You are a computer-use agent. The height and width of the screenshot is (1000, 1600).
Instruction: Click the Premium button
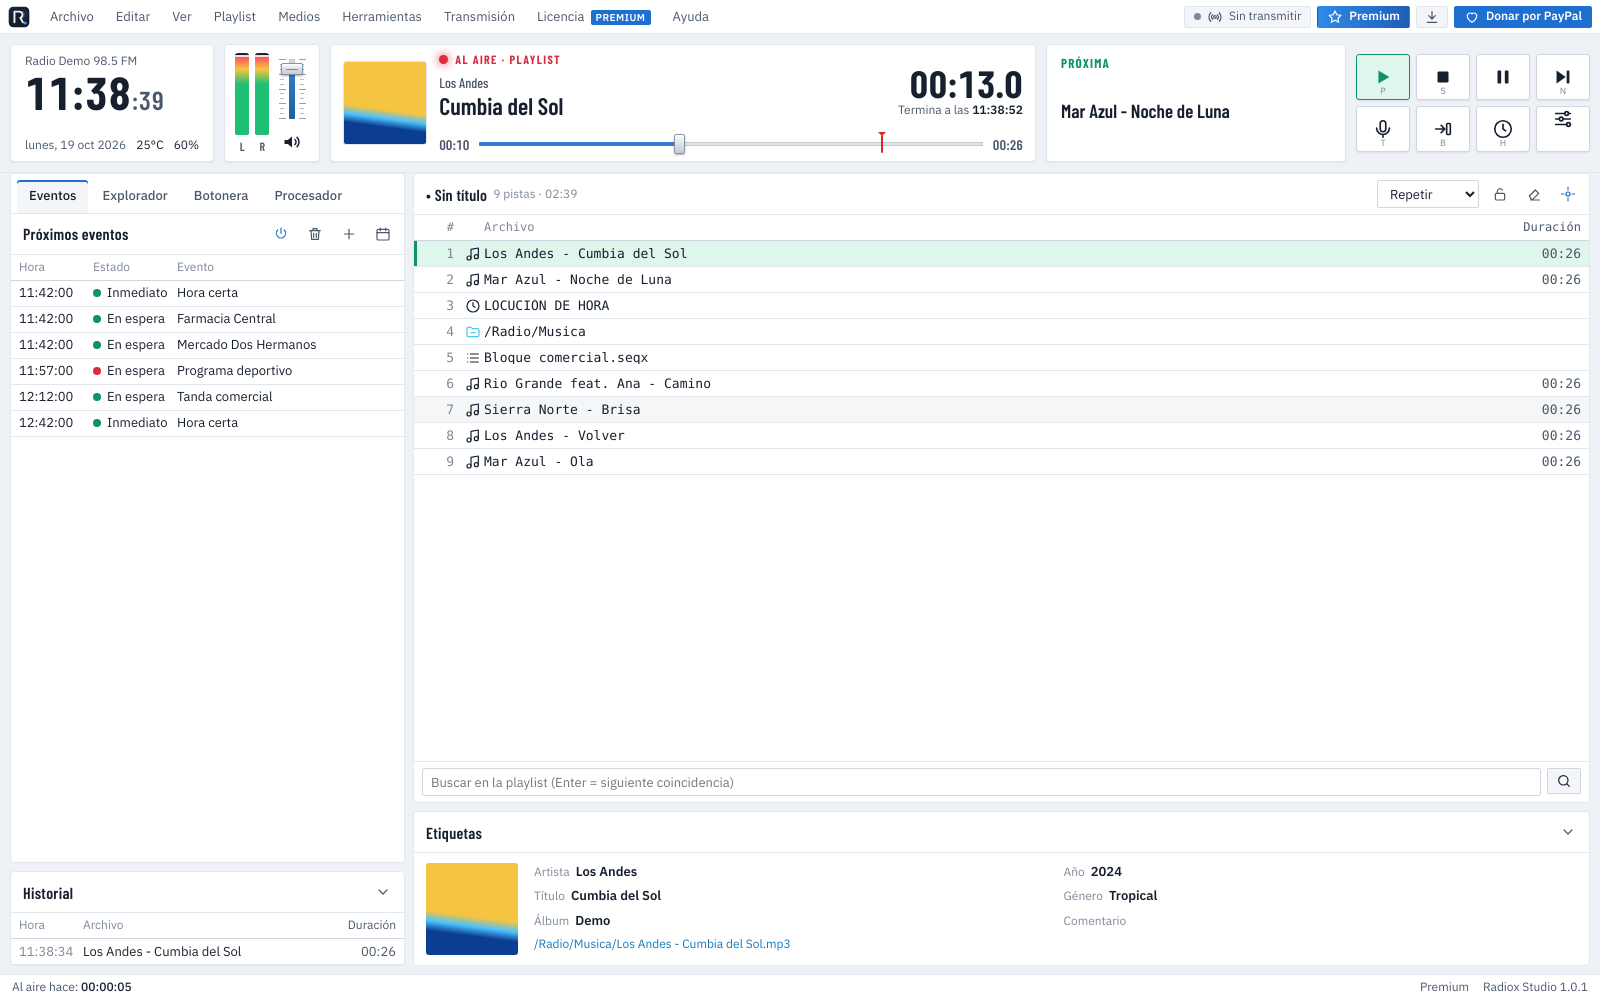[x=1363, y=17]
